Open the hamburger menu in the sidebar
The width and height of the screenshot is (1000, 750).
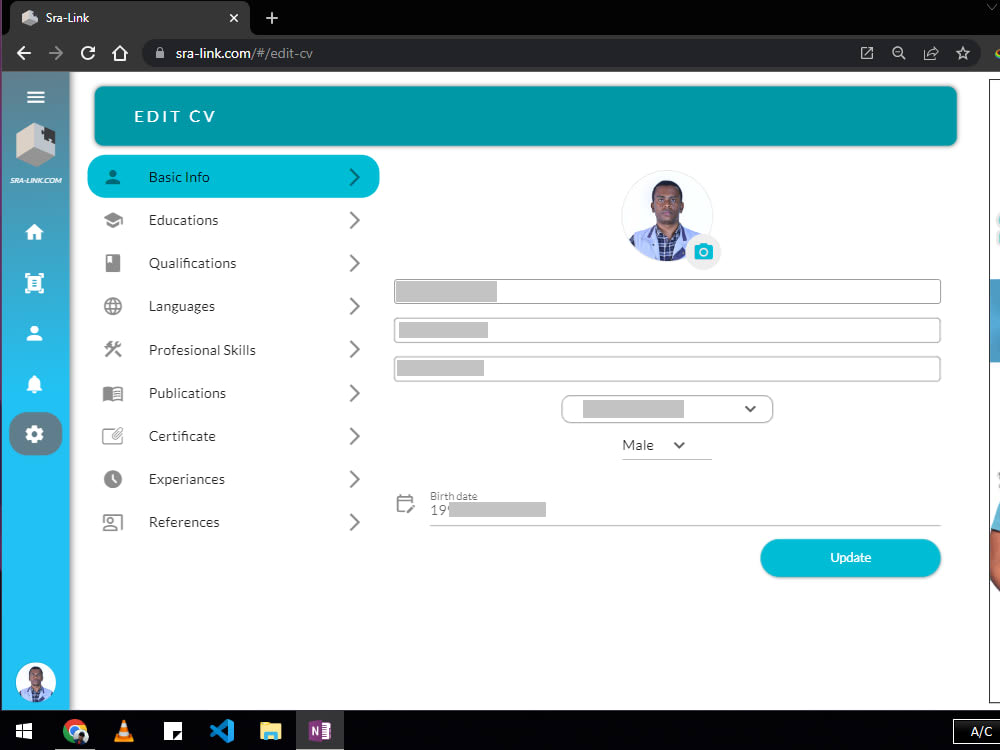point(36,97)
